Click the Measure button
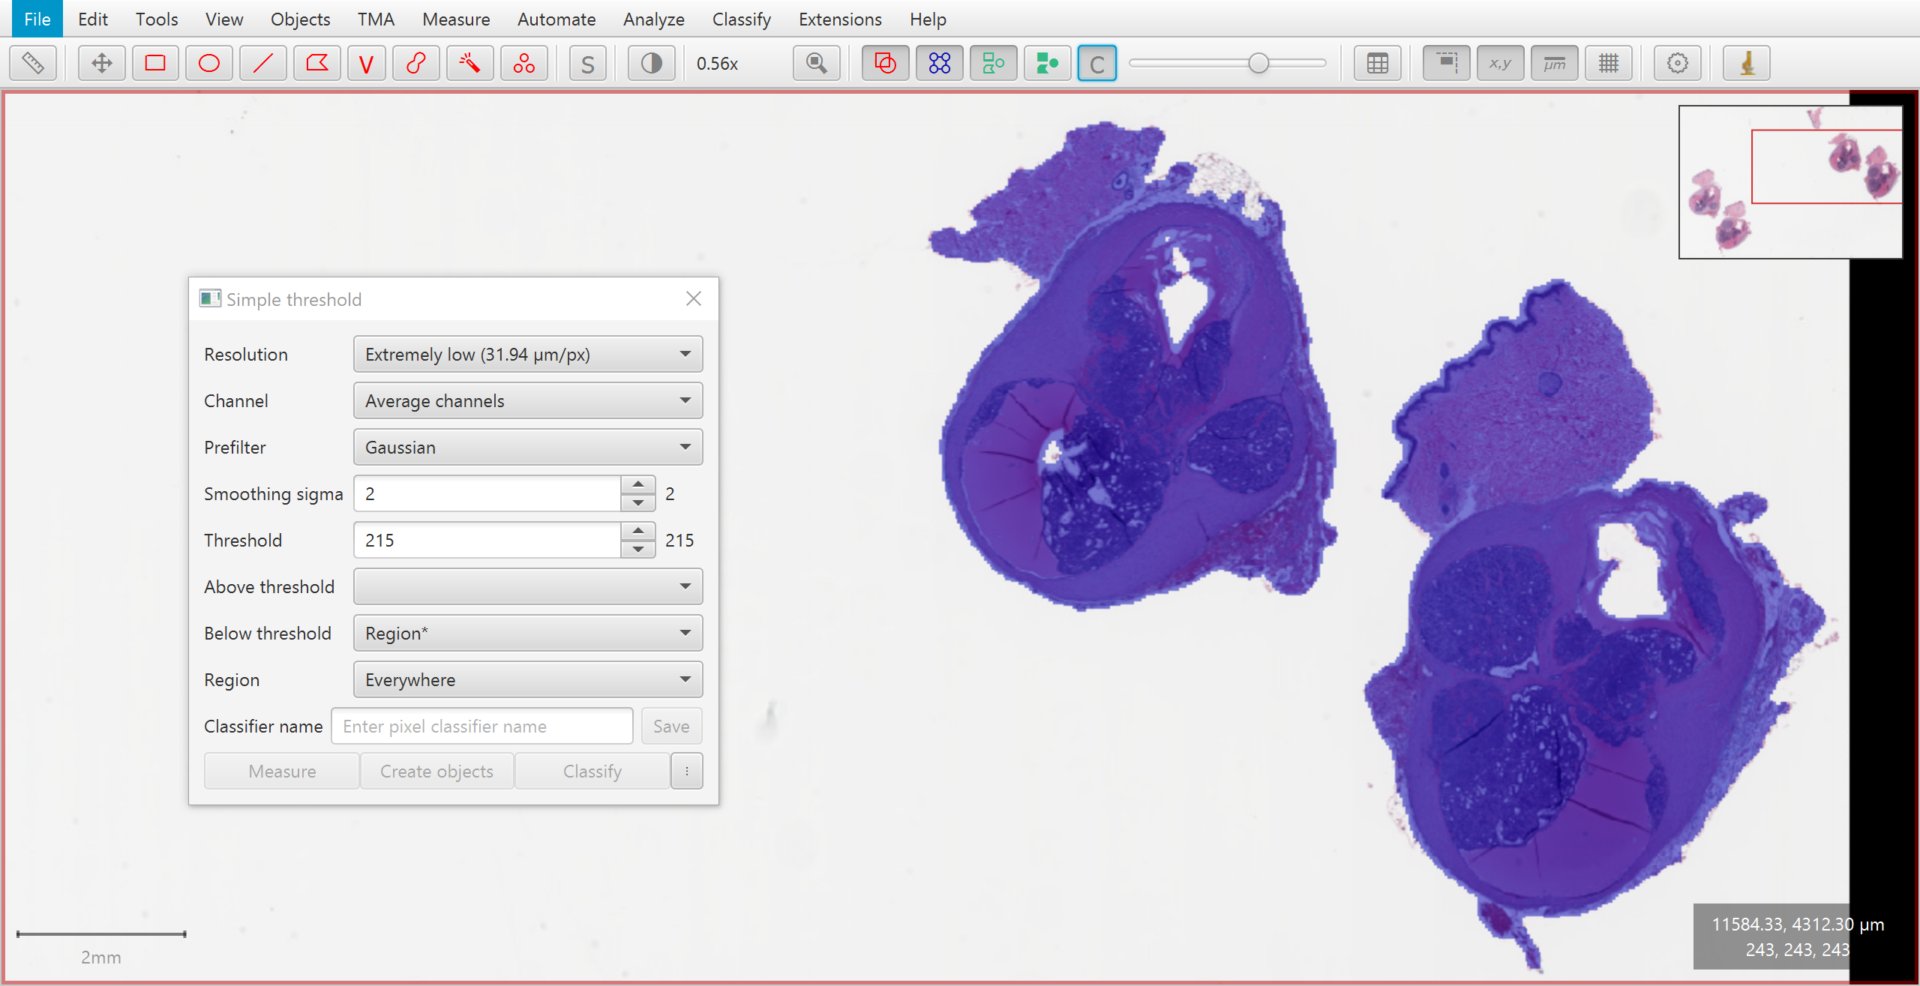 [282, 771]
